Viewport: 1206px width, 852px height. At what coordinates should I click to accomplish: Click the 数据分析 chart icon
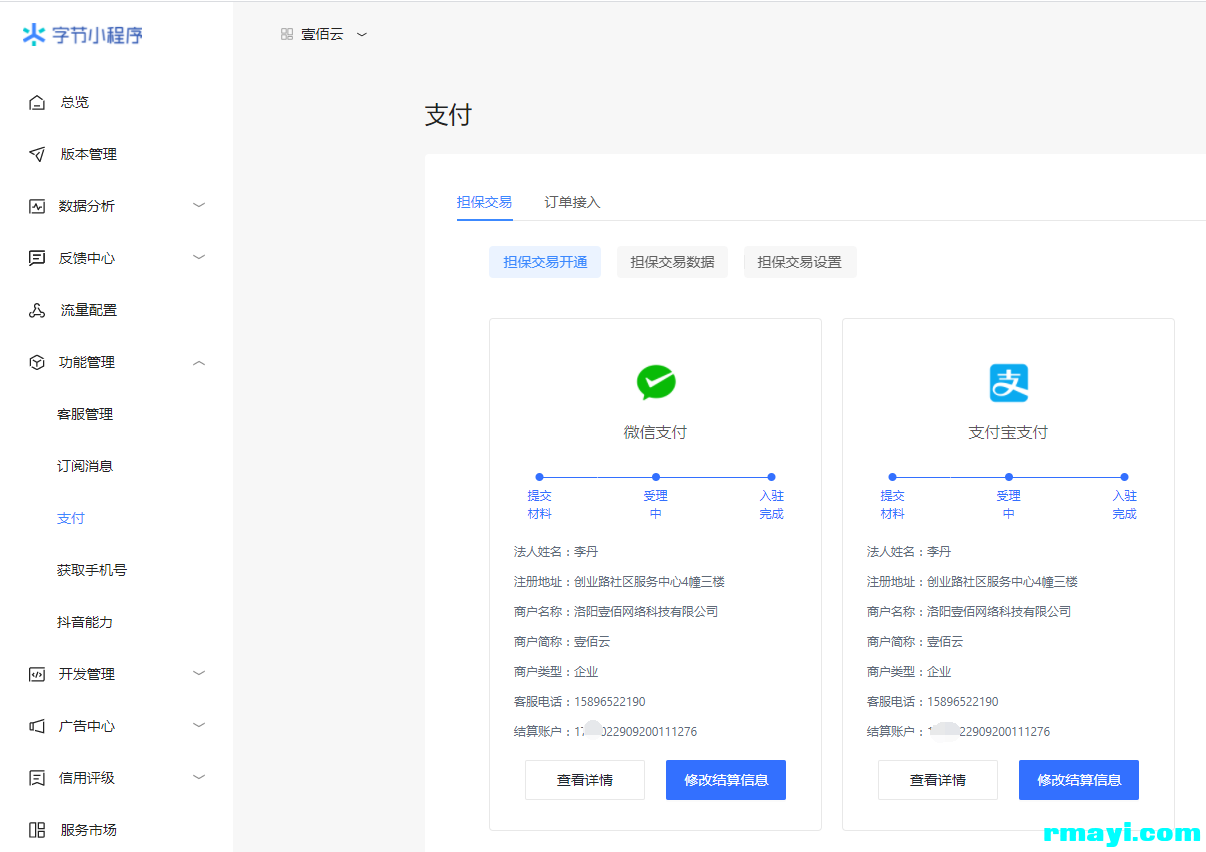click(x=37, y=206)
